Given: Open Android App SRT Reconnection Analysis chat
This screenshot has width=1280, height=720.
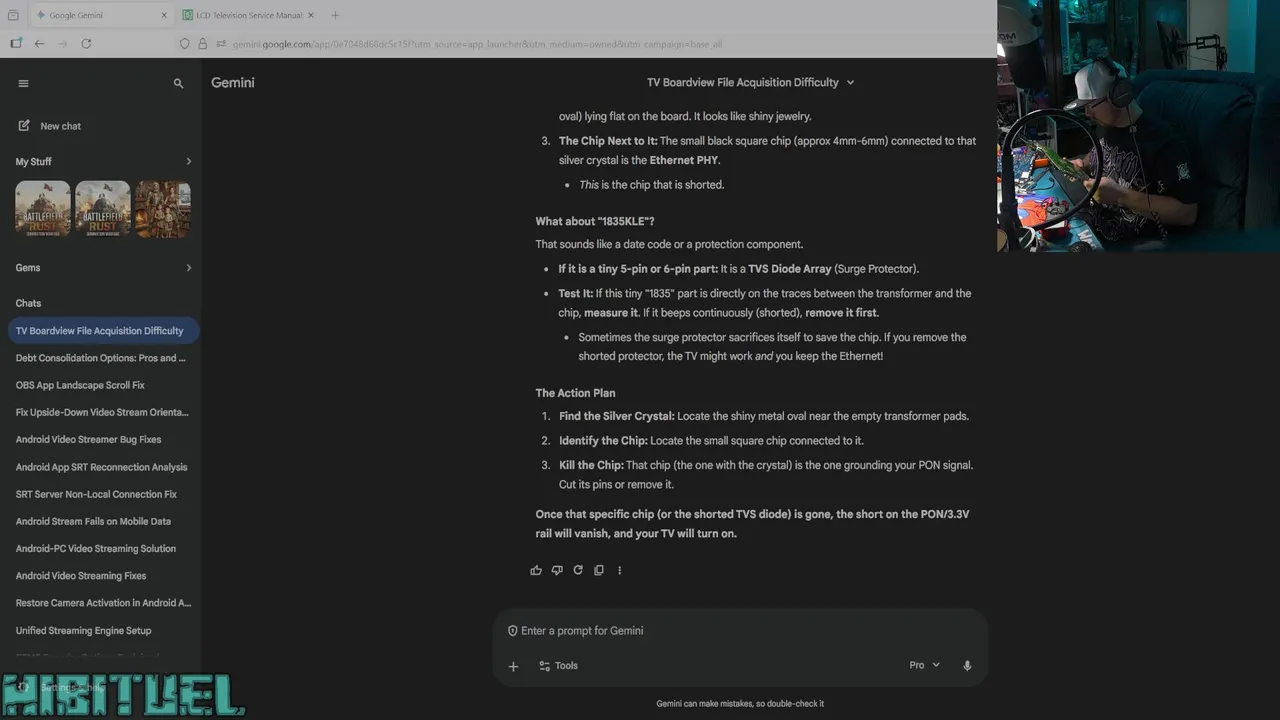Looking at the screenshot, I should tap(103, 467).
